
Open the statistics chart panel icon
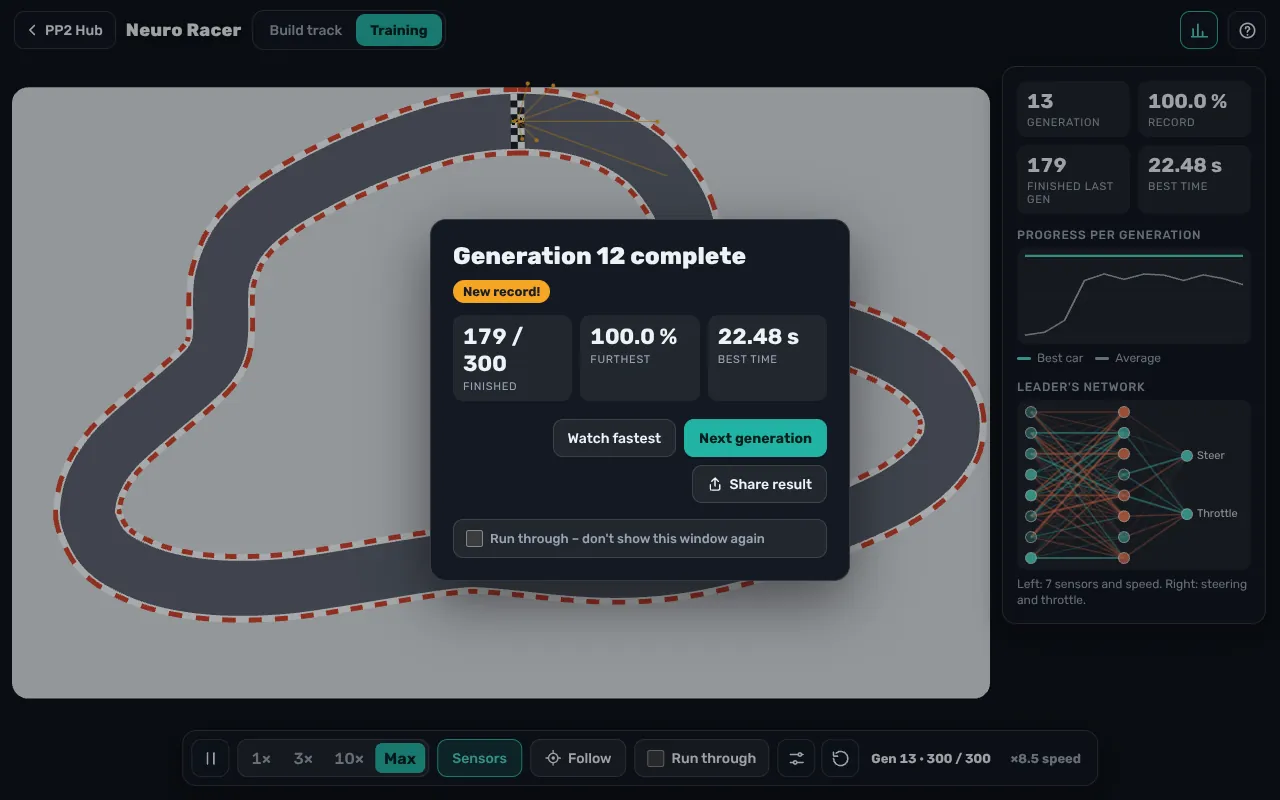1199,30
